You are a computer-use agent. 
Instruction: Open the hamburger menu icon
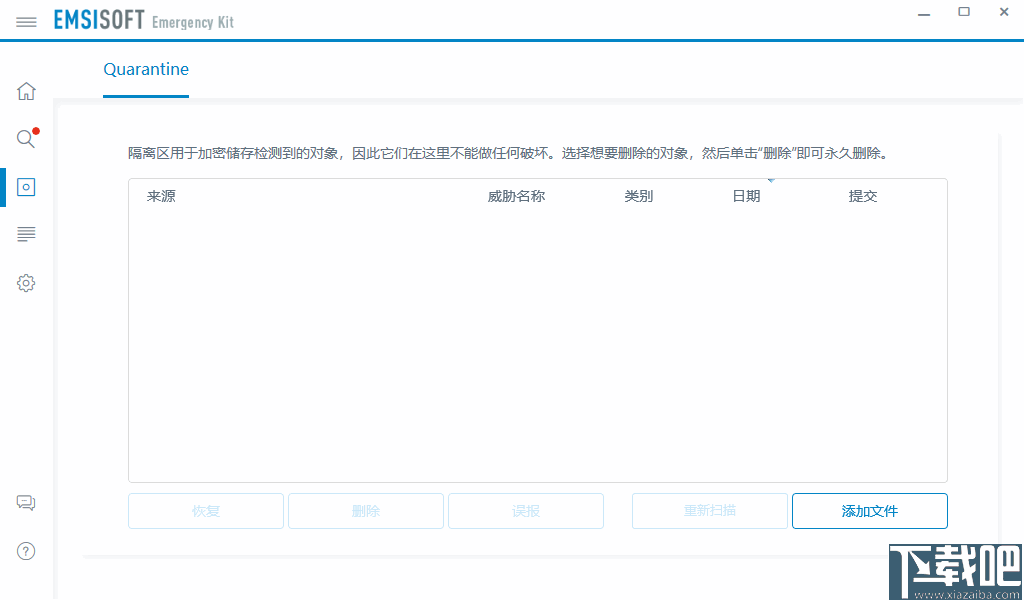click(26, 20)
